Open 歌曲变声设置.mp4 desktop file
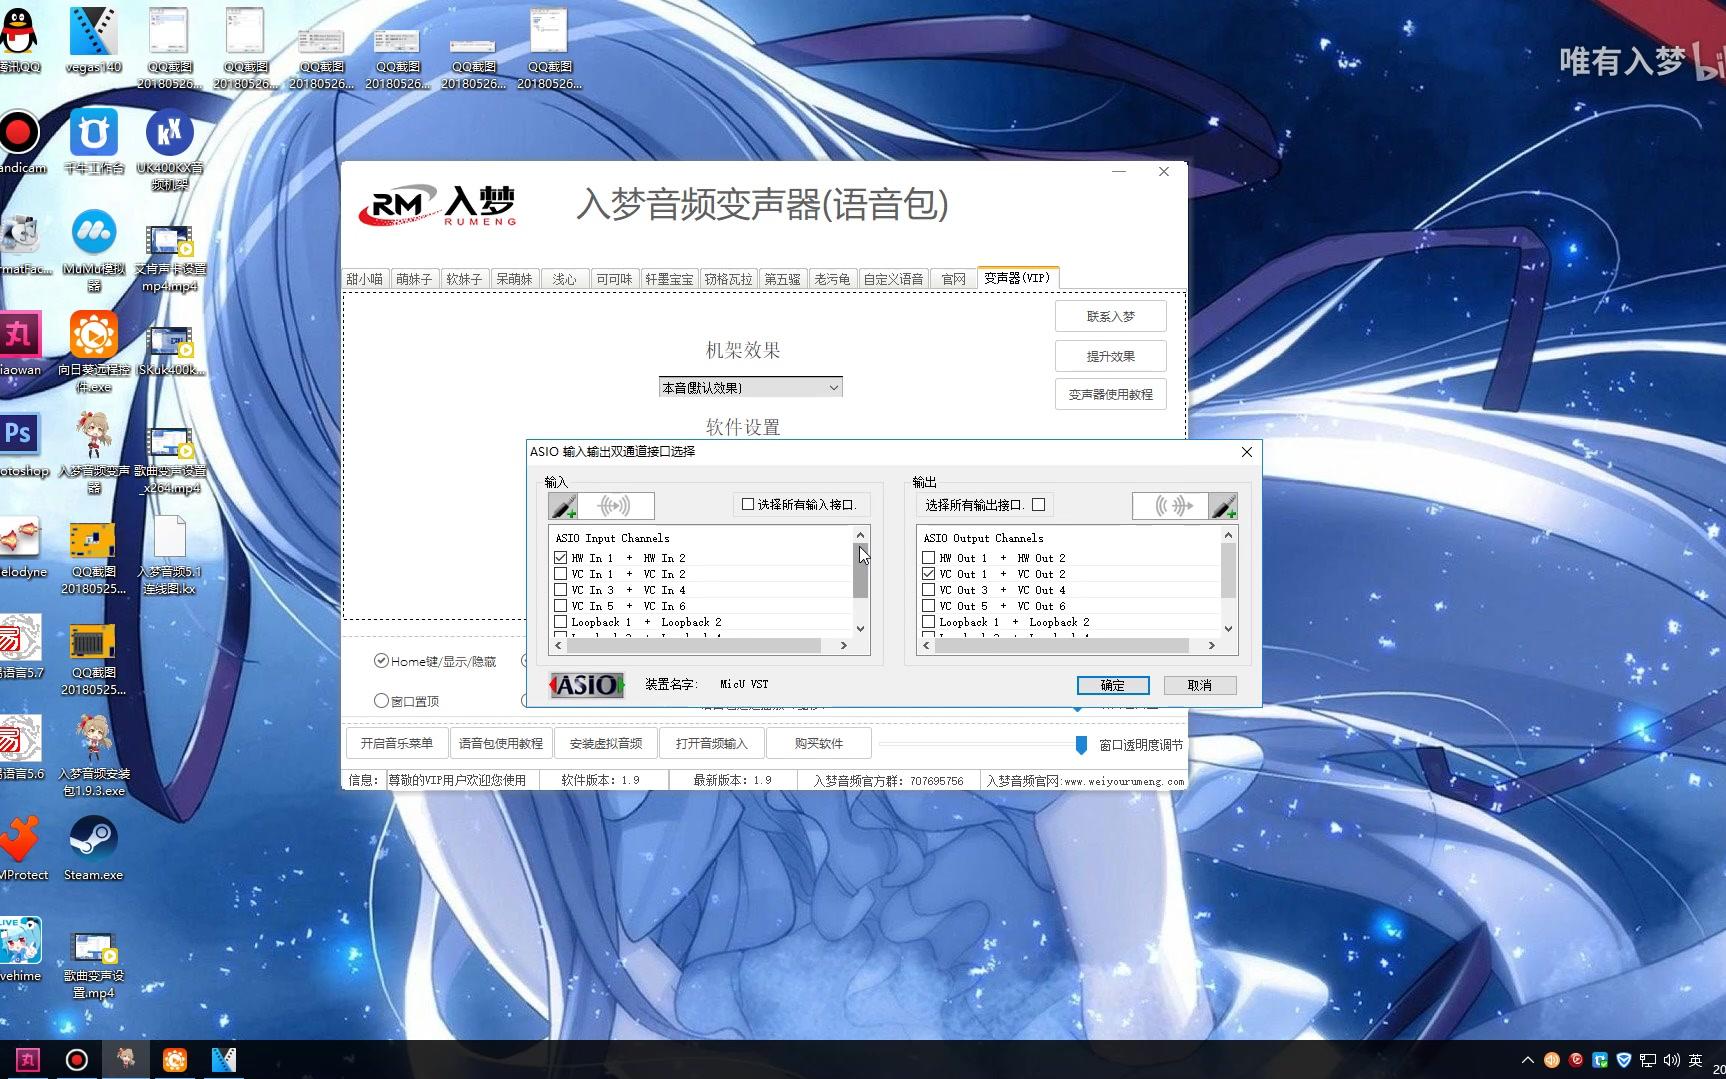This screenshot has width=1726, height=1079. (94, 964)
